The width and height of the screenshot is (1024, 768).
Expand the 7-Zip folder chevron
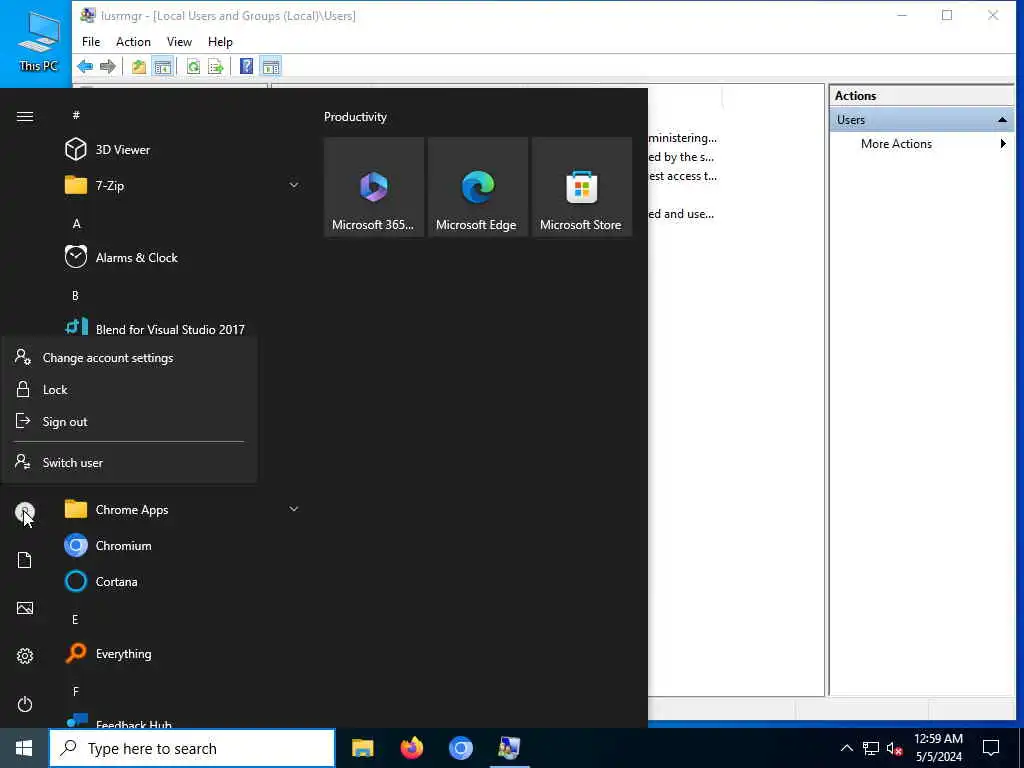(x=294, y=185)
